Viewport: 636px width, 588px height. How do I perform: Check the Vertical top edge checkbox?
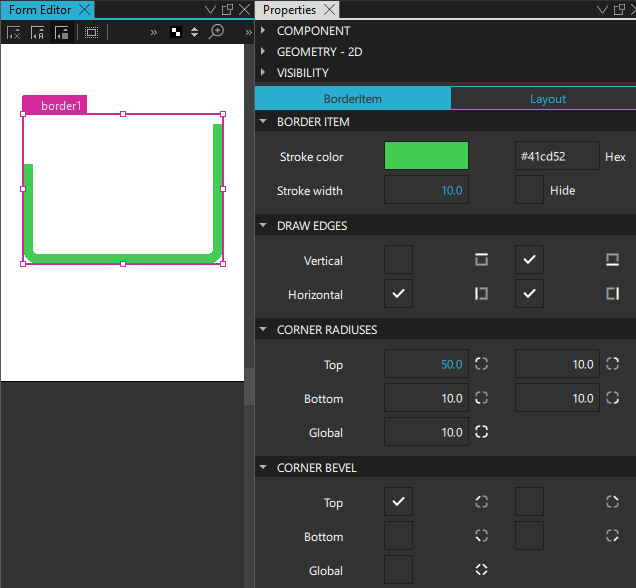(398, 260)
